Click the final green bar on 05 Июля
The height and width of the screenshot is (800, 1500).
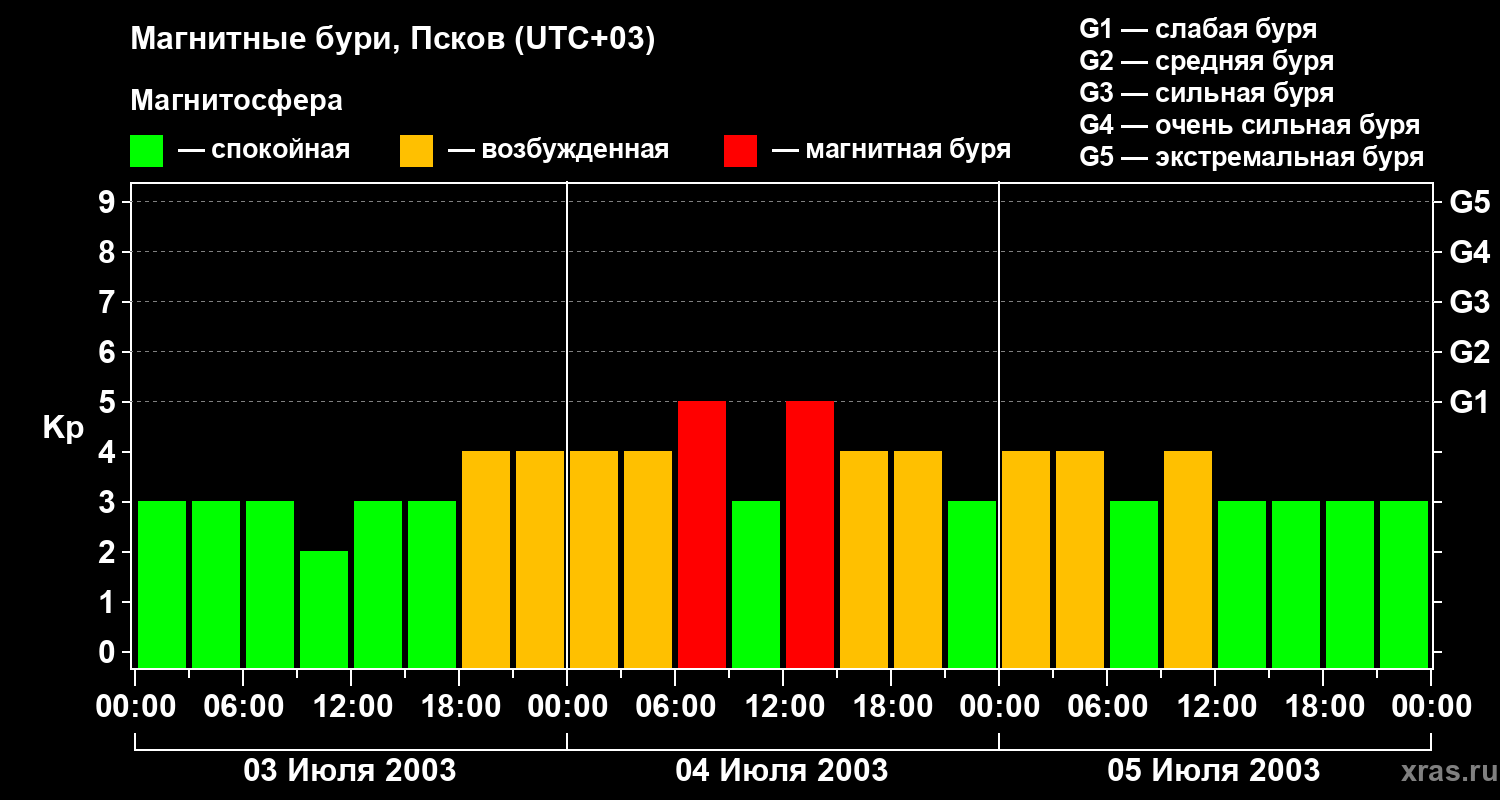1404,584
